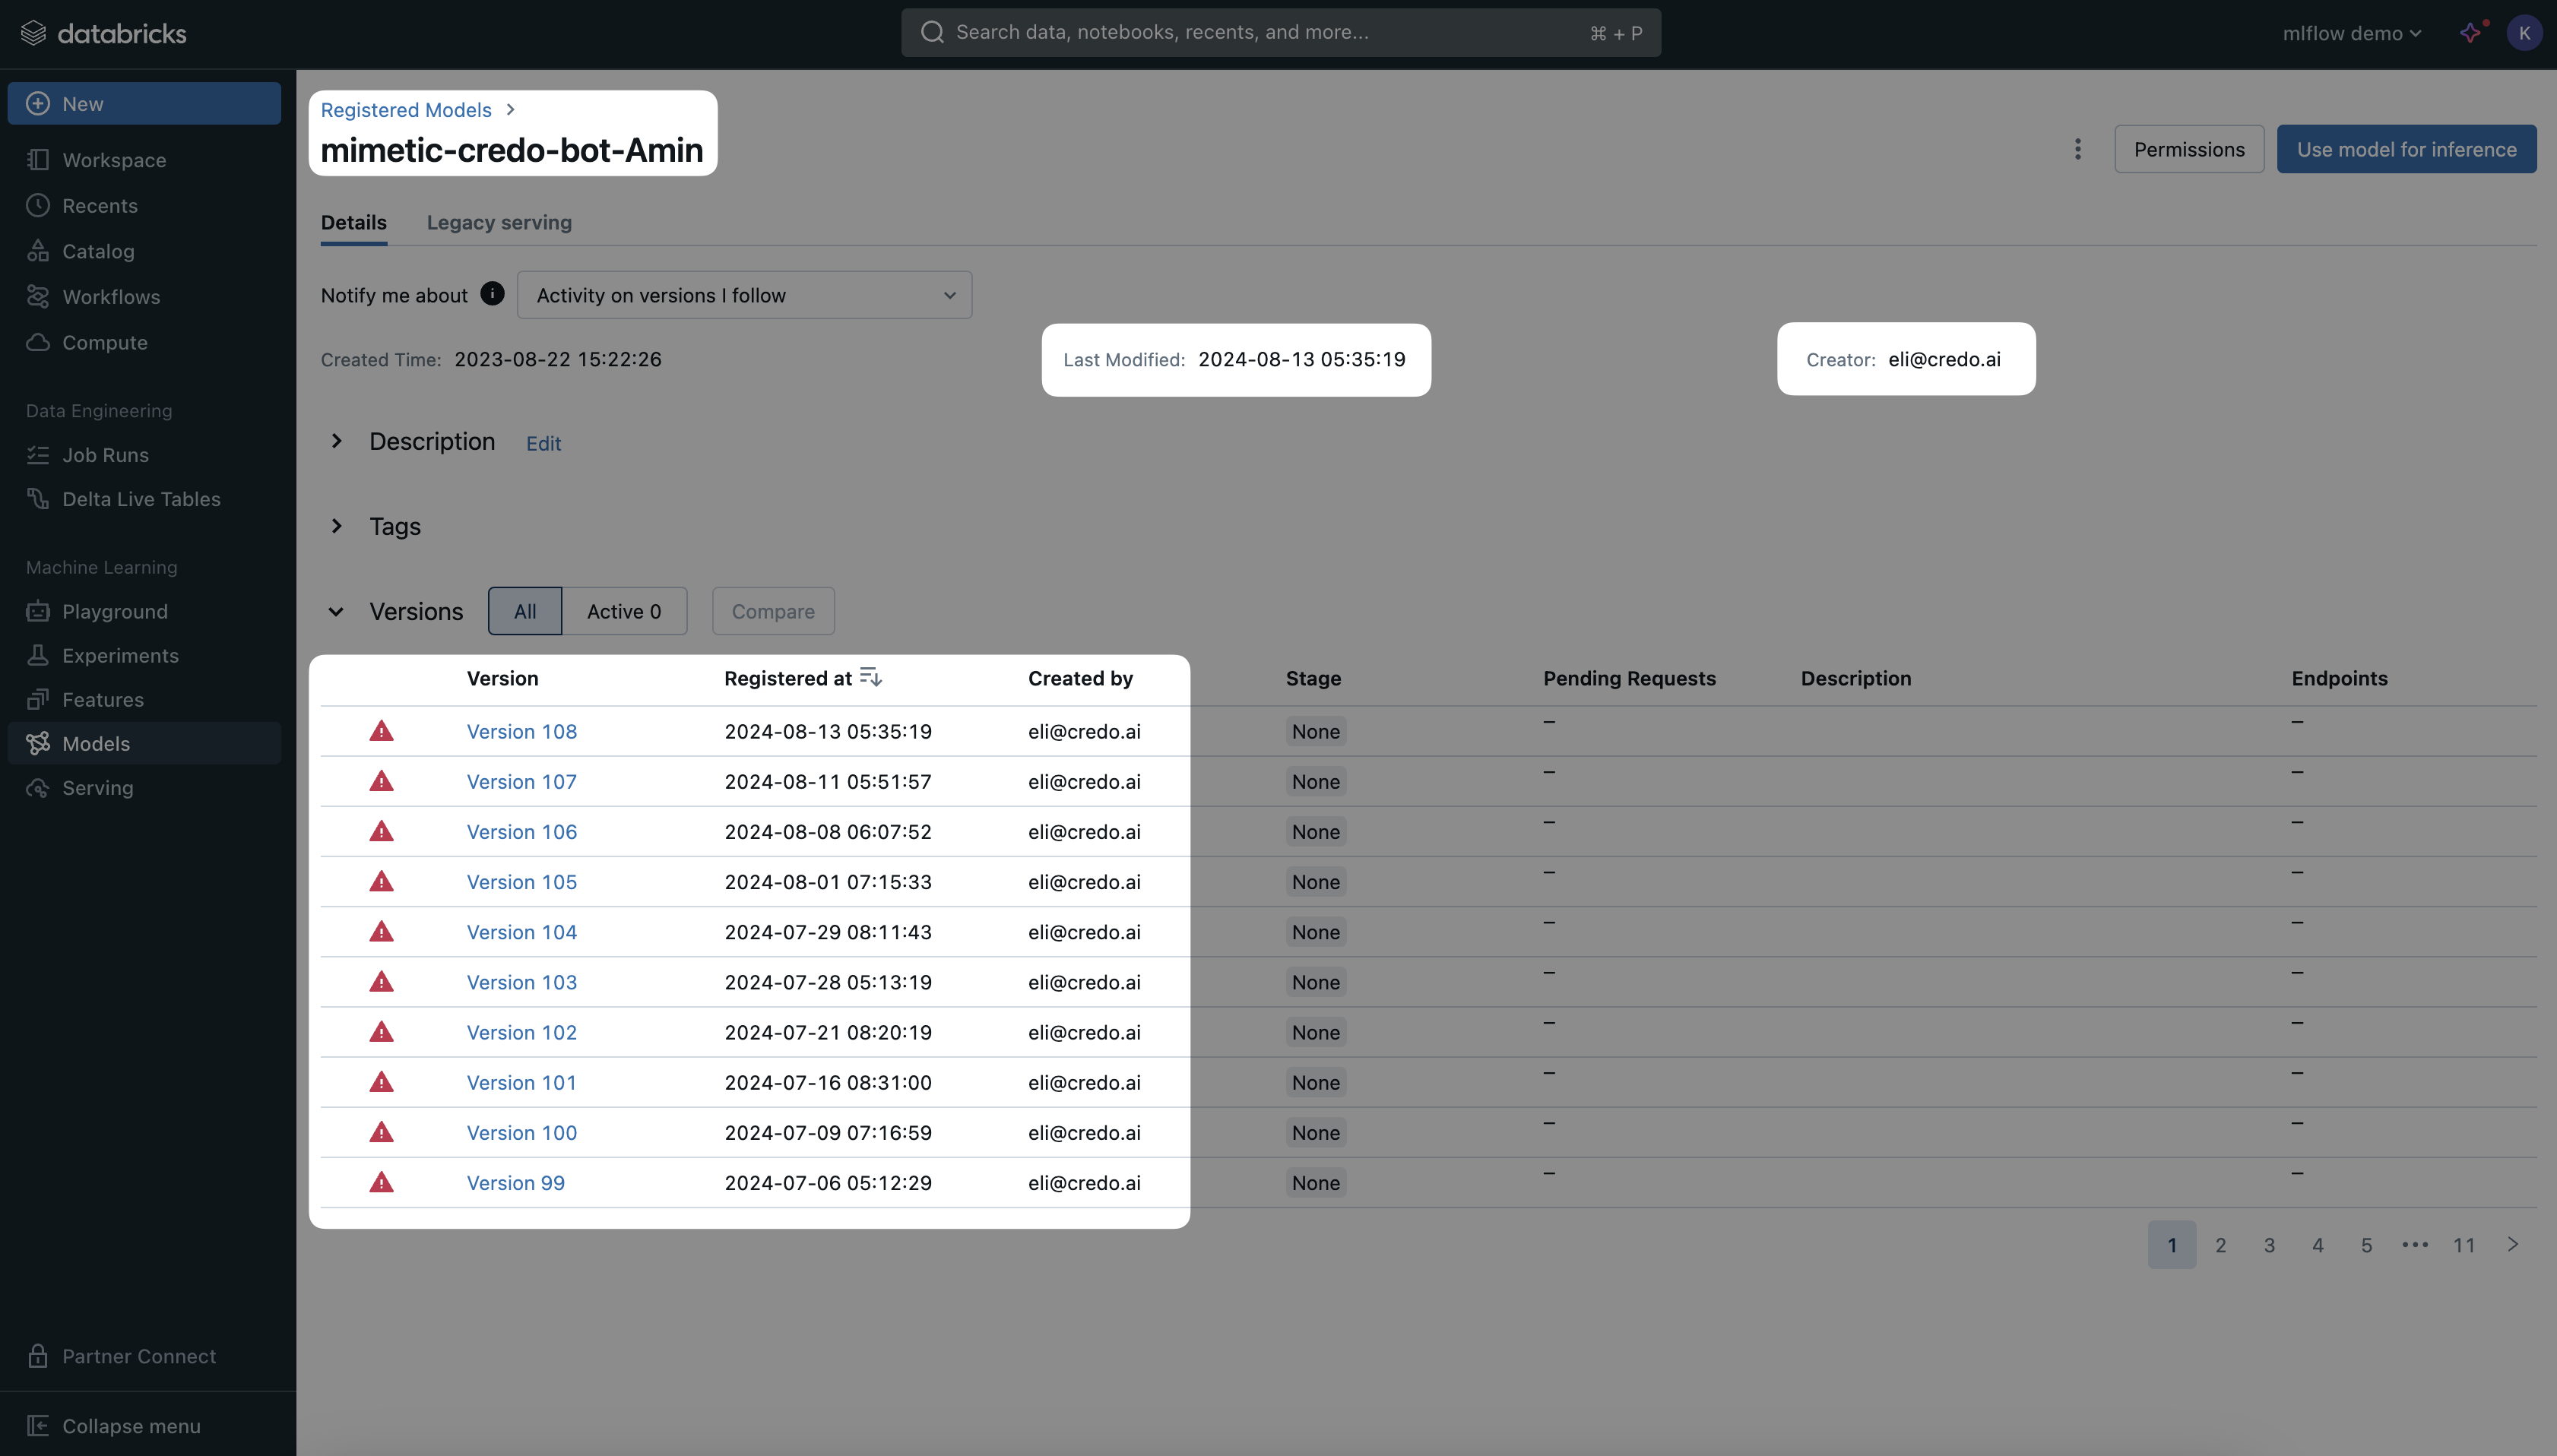Click Edit next to Description

[544, 443]
